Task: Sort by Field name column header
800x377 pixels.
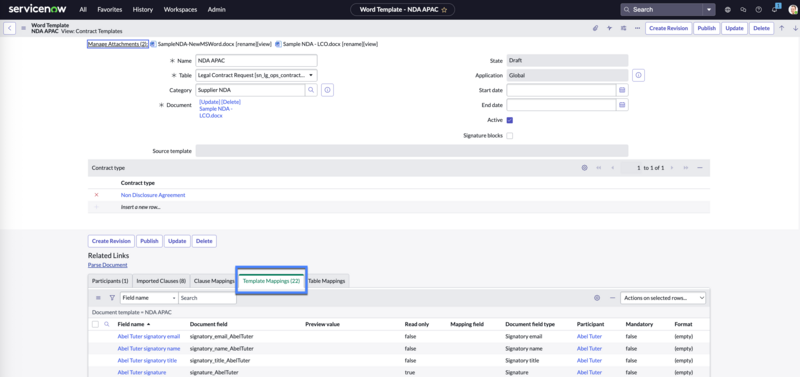Action: [131, 324]
